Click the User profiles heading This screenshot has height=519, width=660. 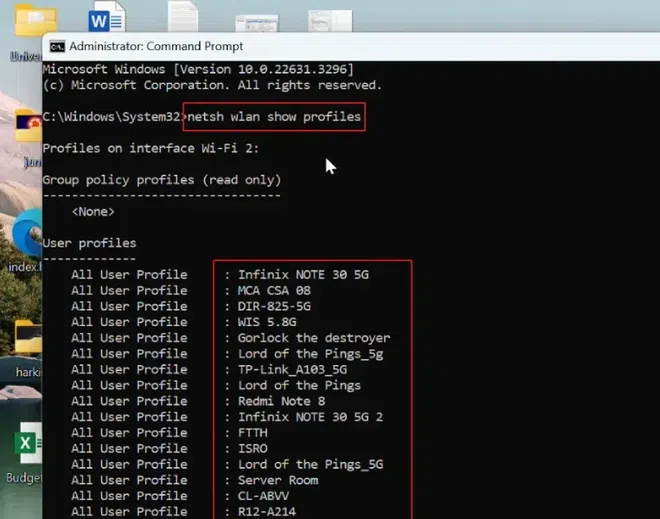[x=89, y=243]
